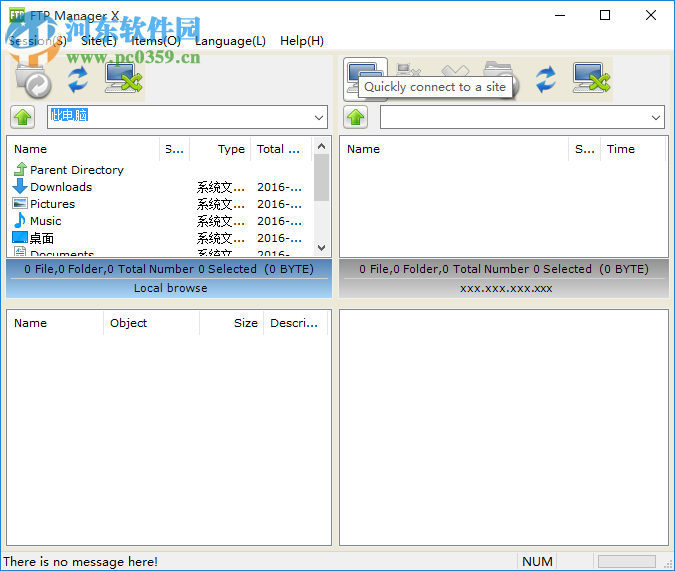Screen dimensions: 675x571
Task: Click the remote toolbar folder icon
Action: tap(499, 70)
